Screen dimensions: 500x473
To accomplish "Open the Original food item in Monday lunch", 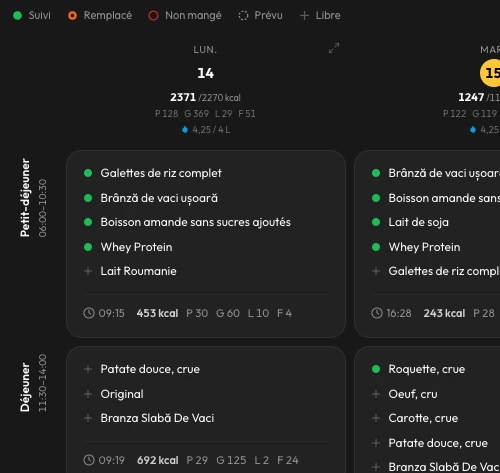I will point(122,394).
